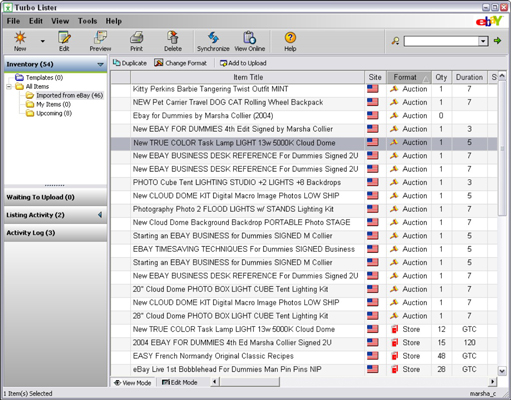This screenshot has width=511, height=400.
Task: Open the Edit tool in toolbar
Action: [64, 41]
